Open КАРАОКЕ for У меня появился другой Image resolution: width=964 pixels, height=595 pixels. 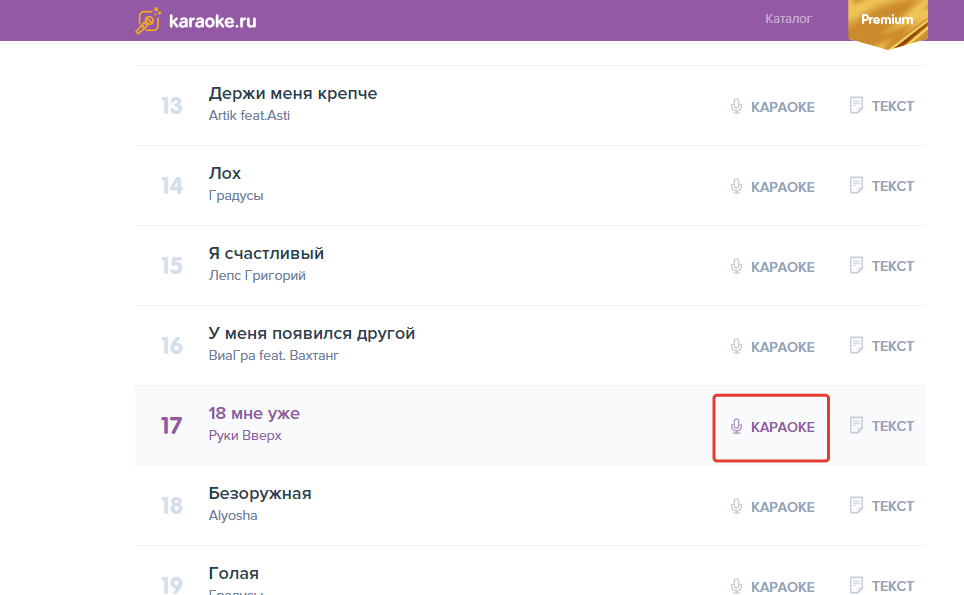coord(783,347)
